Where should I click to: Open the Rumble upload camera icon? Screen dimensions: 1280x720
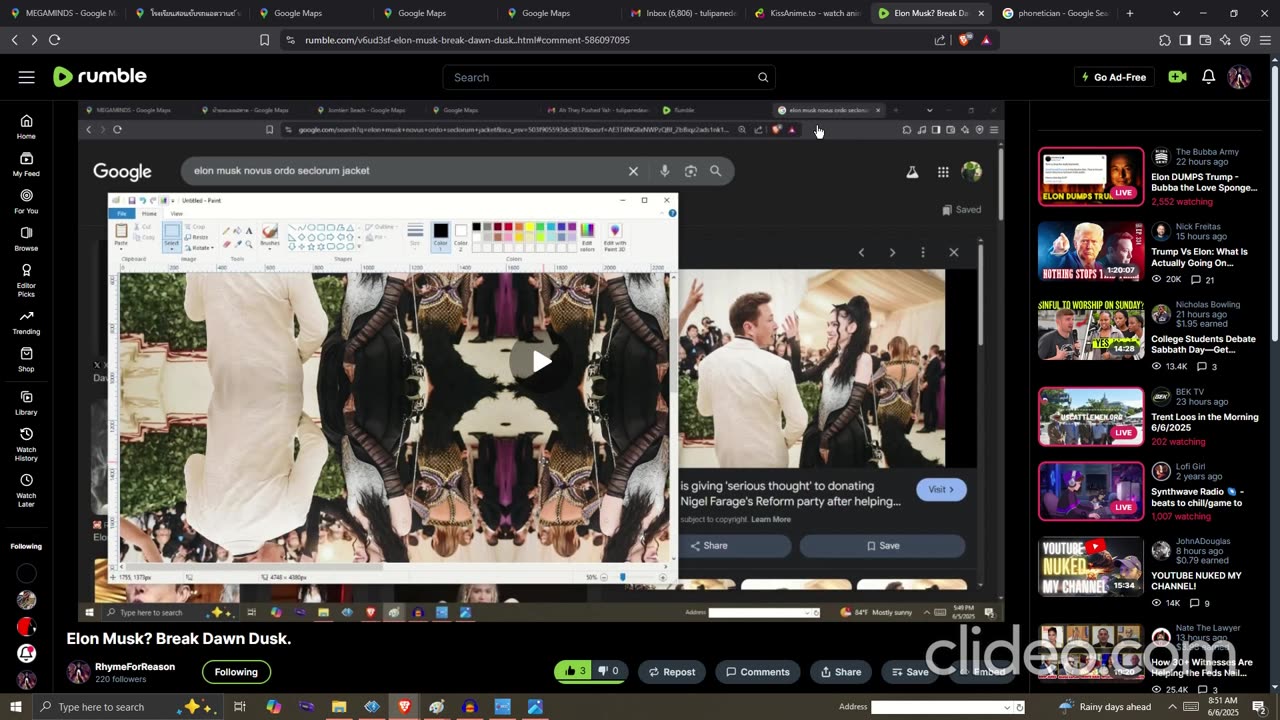(1177, 77)
